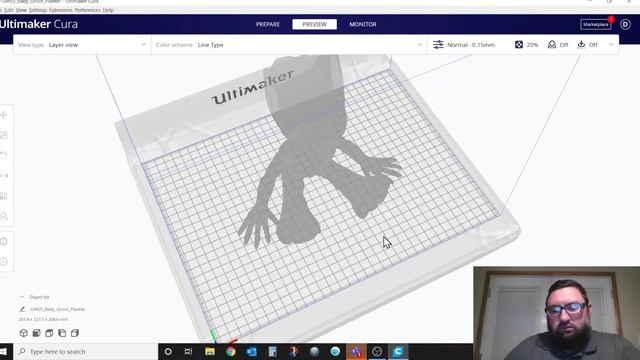Switch to 3D perspective camera view icon
This screenshot has height=360, width=640.
pyautogui.click(x=24, y=333)
